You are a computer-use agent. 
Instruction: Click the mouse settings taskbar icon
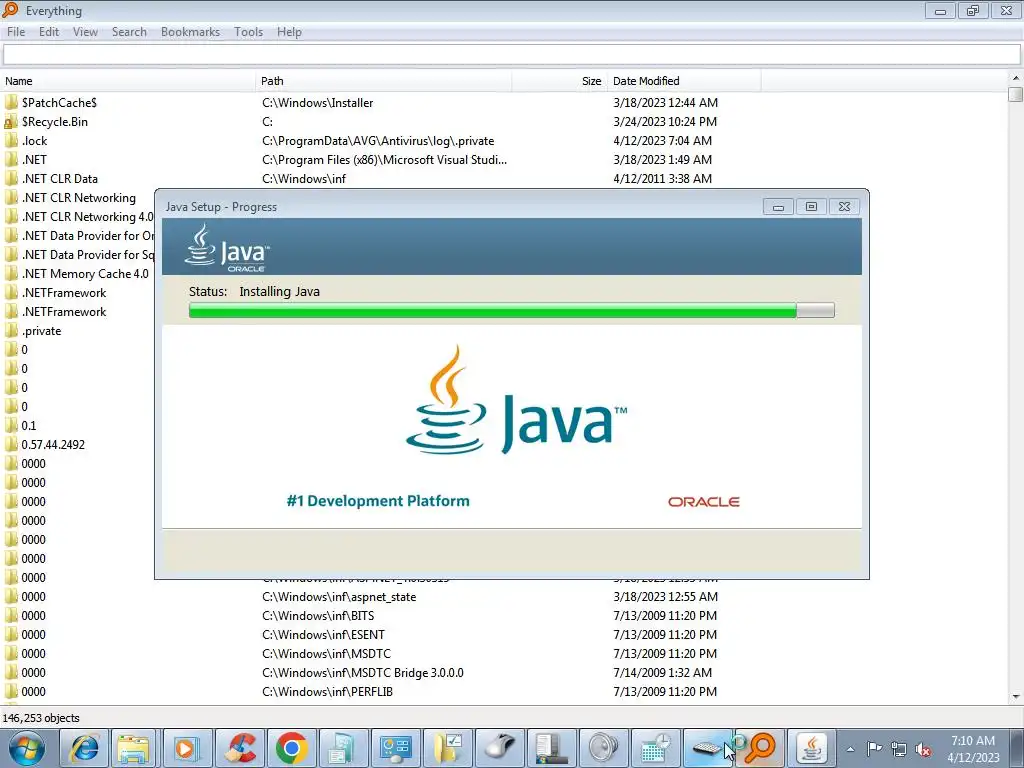coord(500,748)
